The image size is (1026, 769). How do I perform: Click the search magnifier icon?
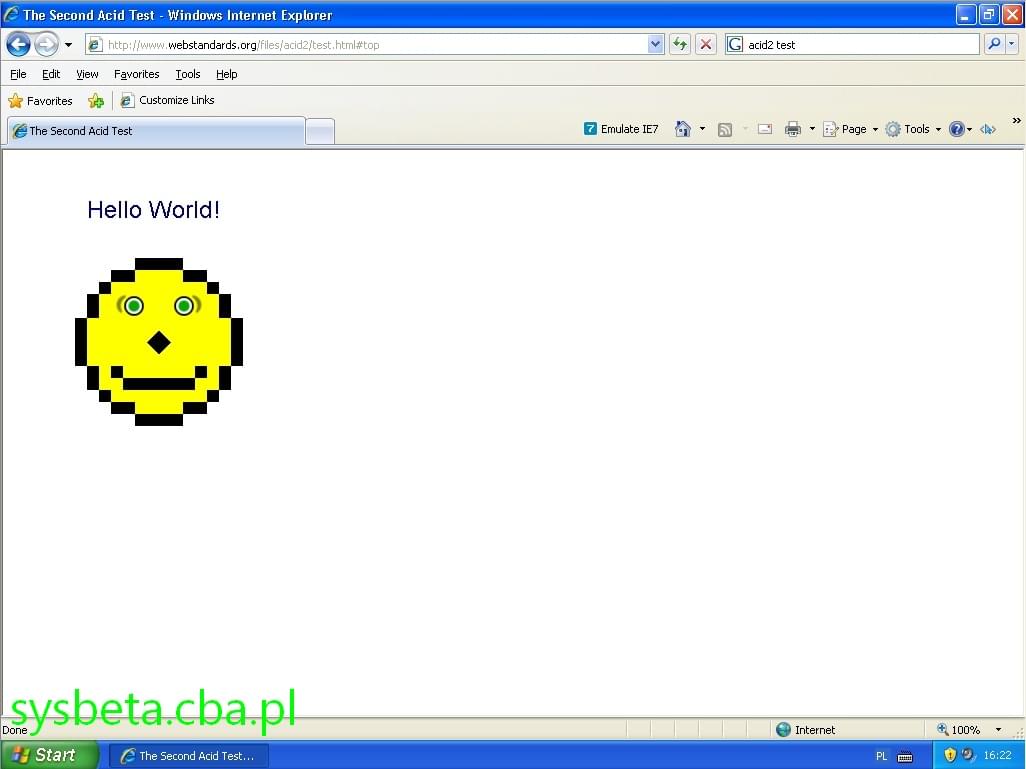pos(994,45)
